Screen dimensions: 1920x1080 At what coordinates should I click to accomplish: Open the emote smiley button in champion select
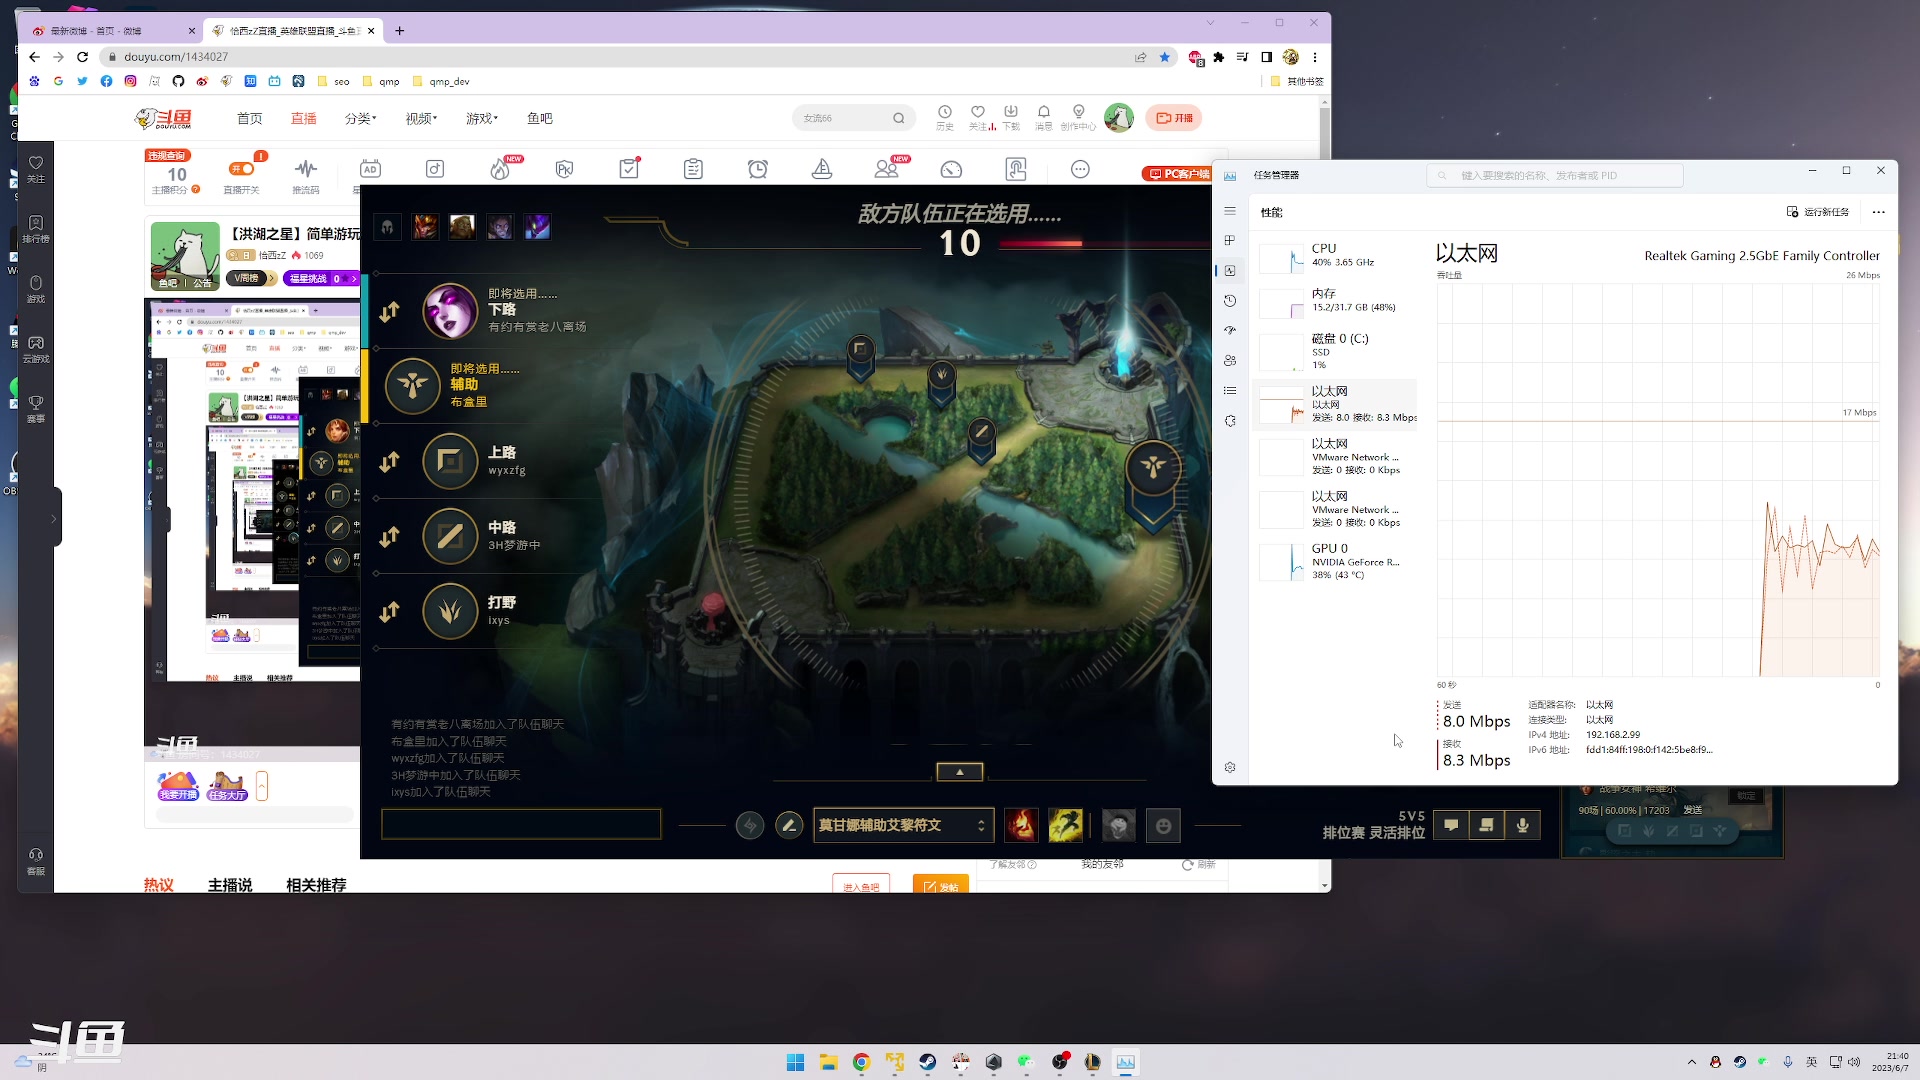[1163, 825]
